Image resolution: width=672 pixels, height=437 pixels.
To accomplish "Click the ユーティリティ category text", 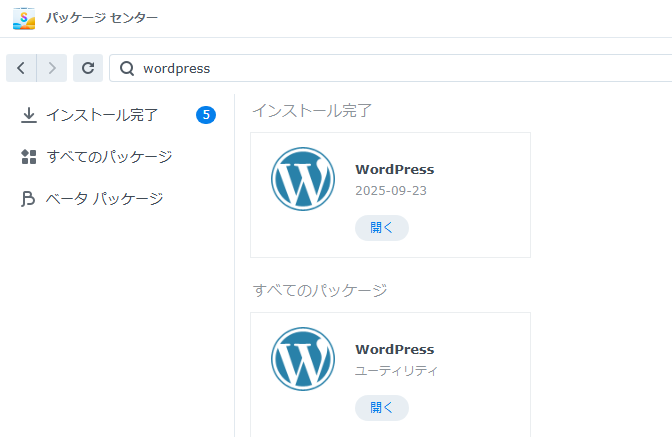I will pos(396,371).
